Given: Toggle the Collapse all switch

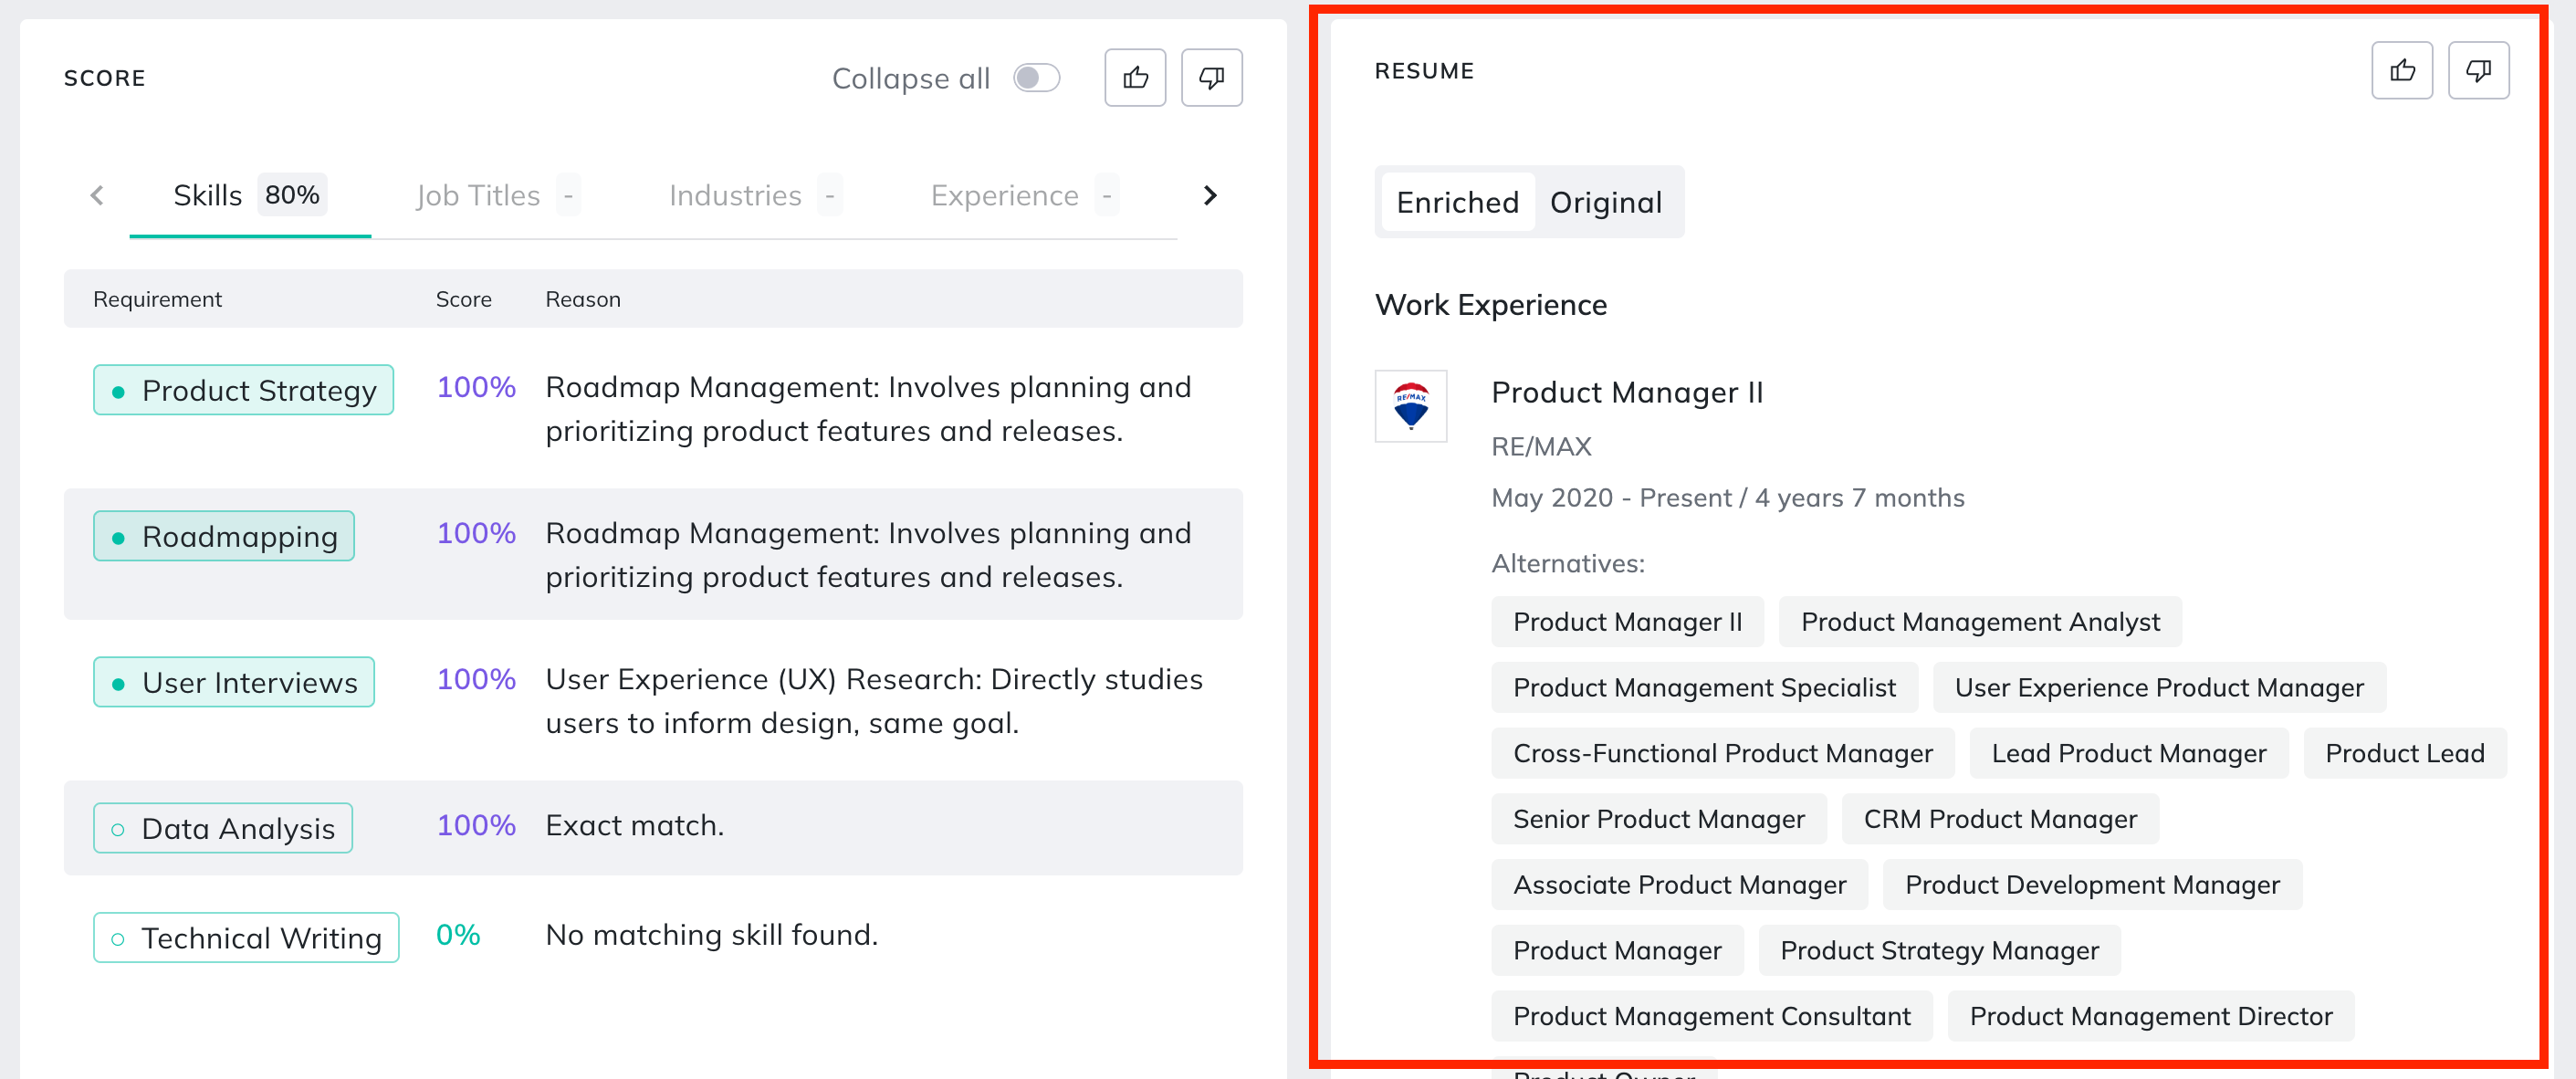Looking at the screenshot, I should [1036, 78].
